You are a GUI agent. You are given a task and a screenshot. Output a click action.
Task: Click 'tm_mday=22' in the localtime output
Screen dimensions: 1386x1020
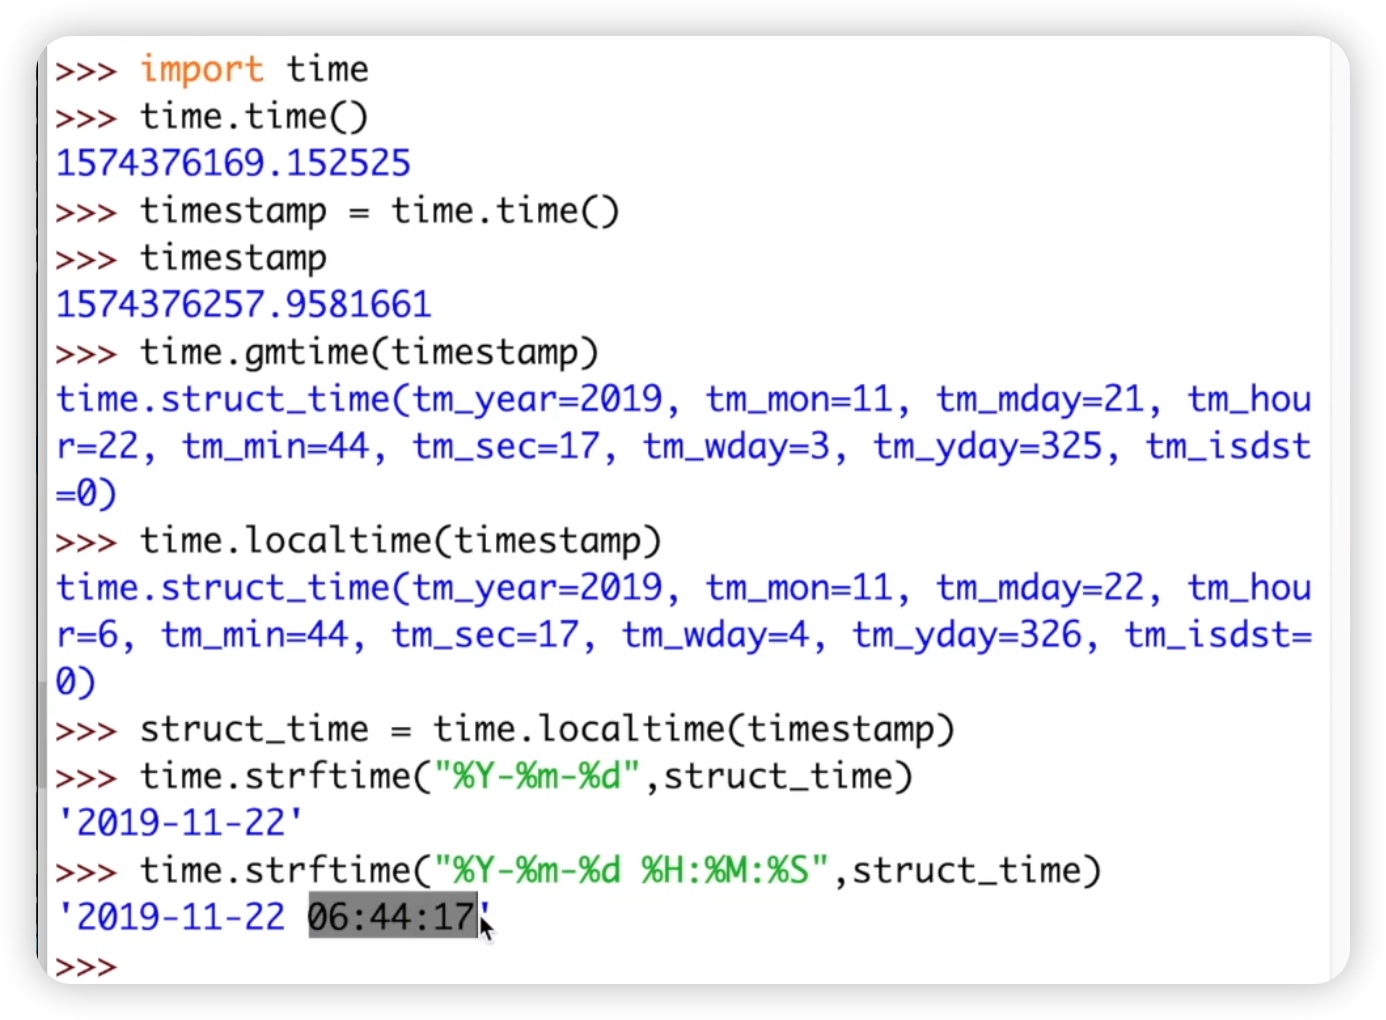tap(1039, 588)
